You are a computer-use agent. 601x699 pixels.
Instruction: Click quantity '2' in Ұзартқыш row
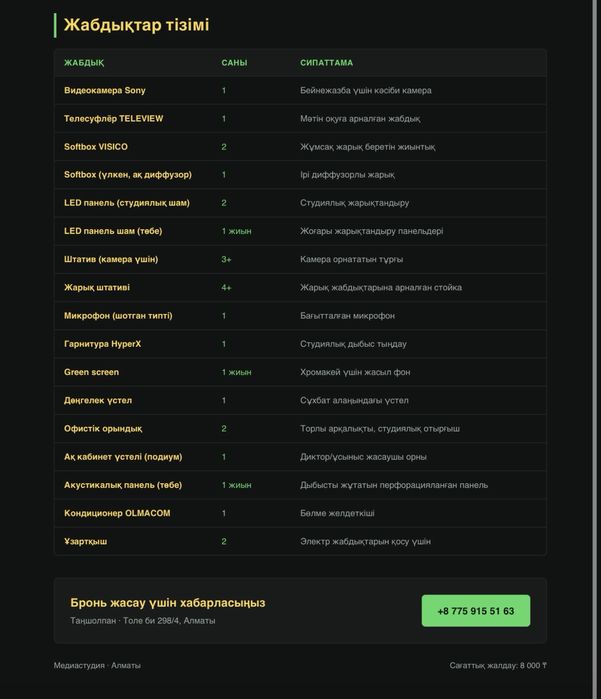[x=224, y=541]
